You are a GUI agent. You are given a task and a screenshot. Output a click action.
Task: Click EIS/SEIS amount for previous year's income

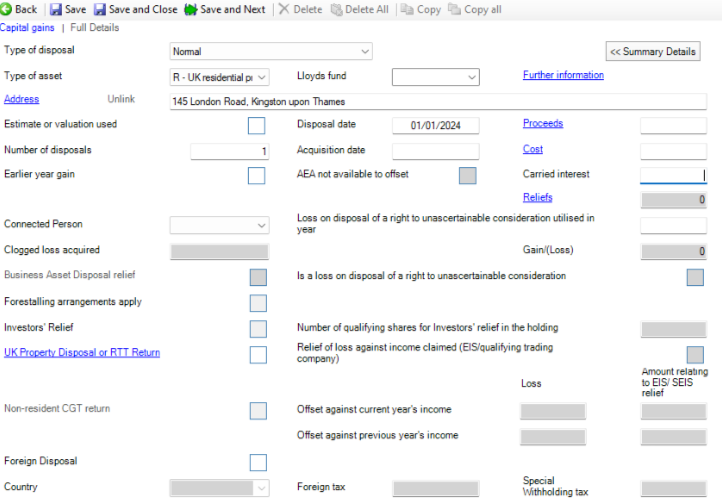(x=673, y=437)
